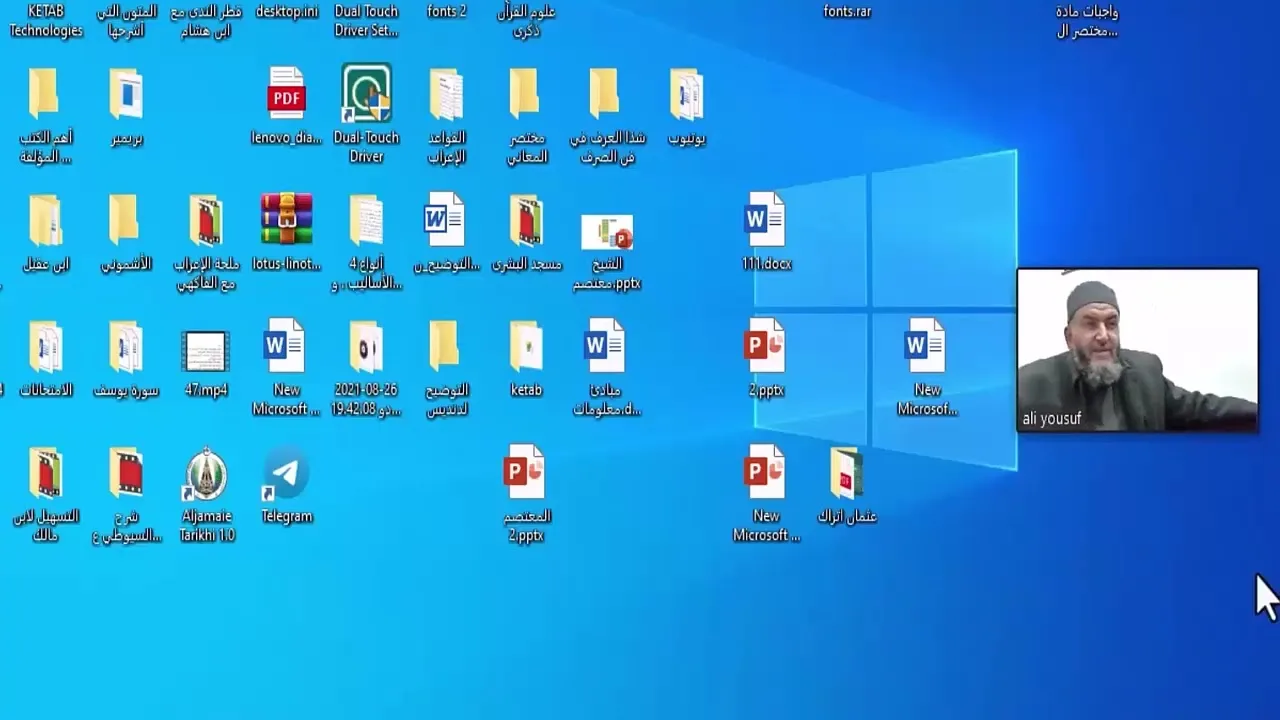Image resolution: width=1280 pixels, height=720 pixels.
Task: Select the fonts.rar label at top
Action: point(847,12)
